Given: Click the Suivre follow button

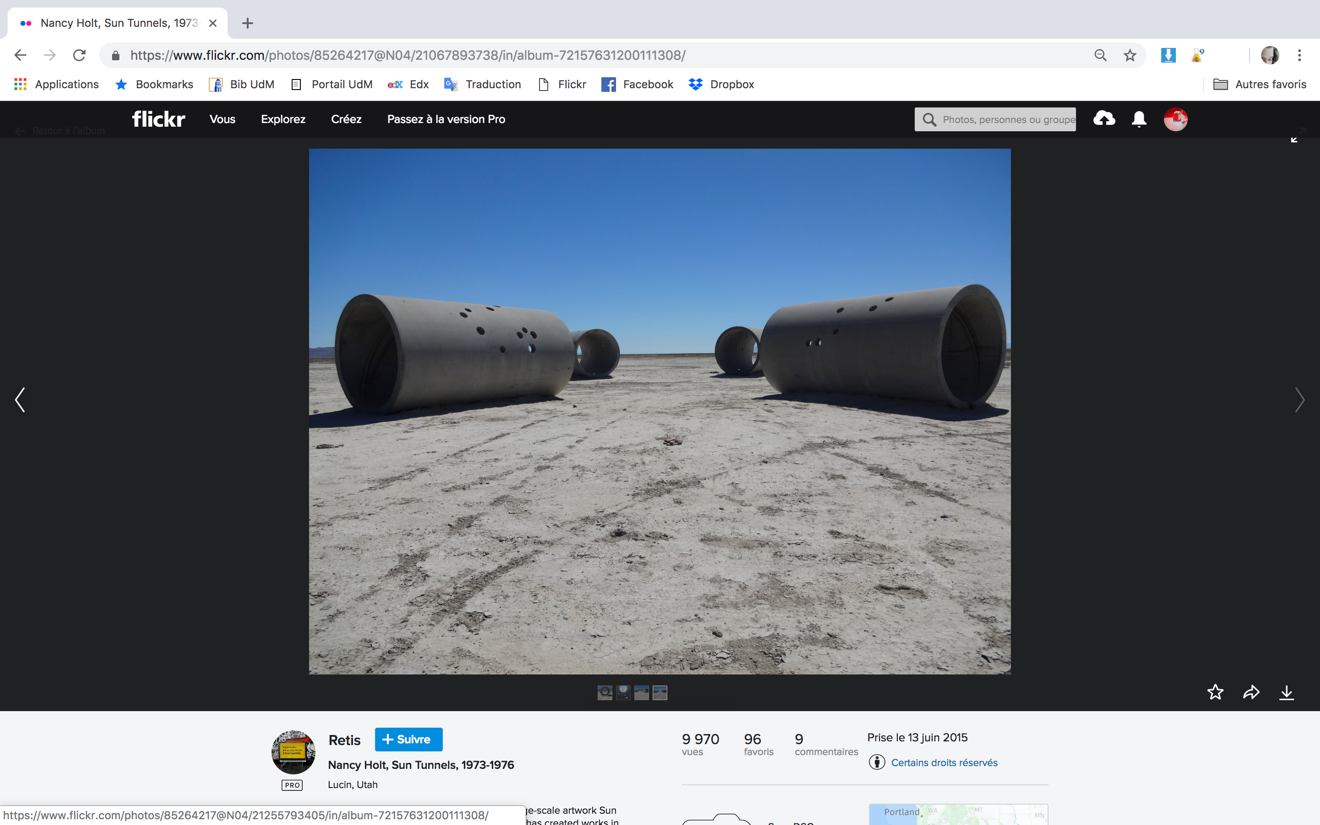Looking at the screenshot, I should pos(408,739).
